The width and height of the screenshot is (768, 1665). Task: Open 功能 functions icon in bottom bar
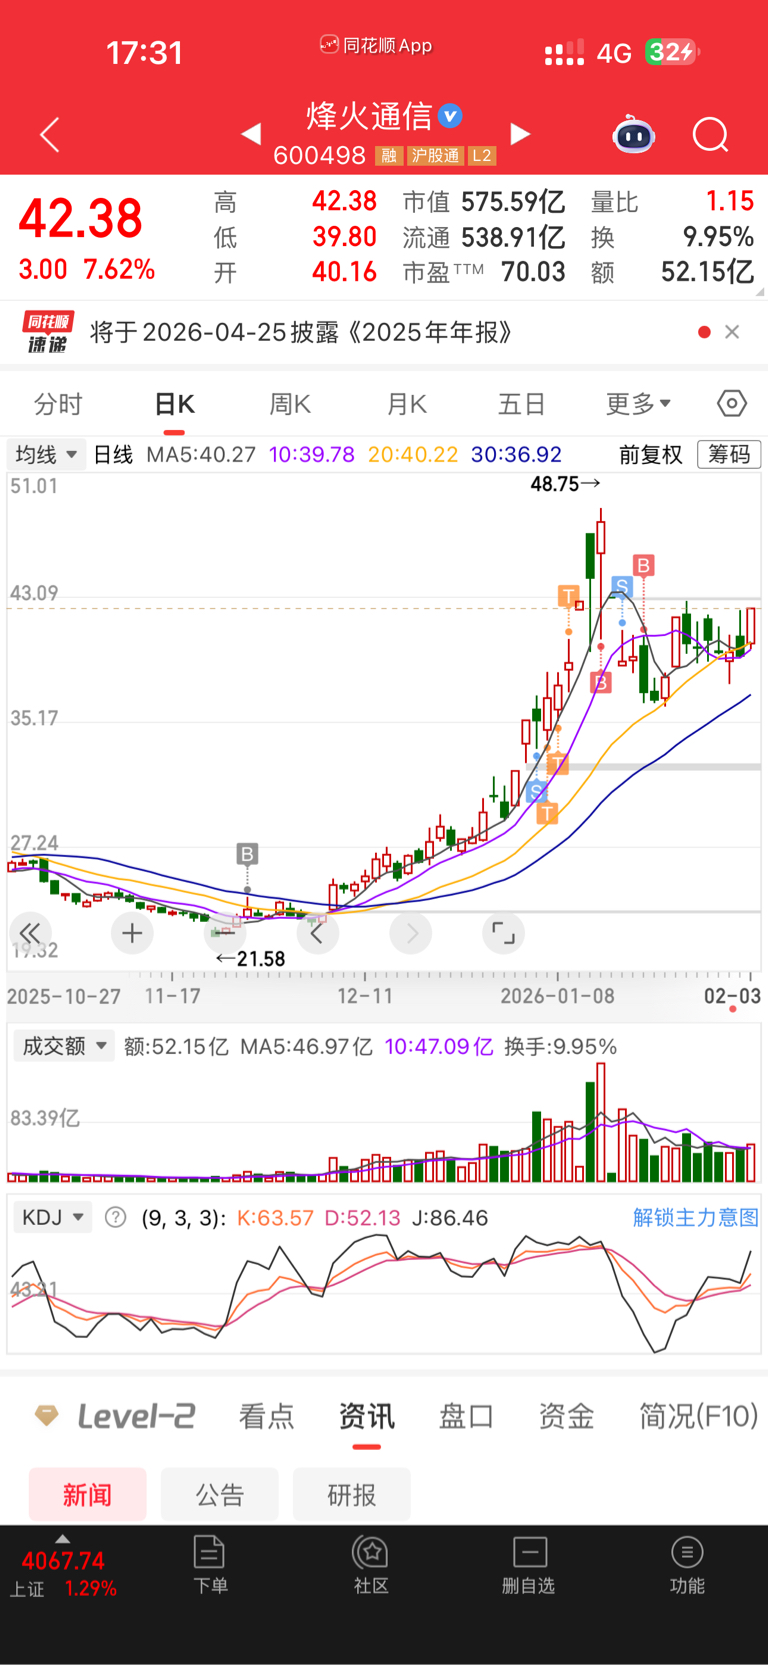coord(687,1565)
